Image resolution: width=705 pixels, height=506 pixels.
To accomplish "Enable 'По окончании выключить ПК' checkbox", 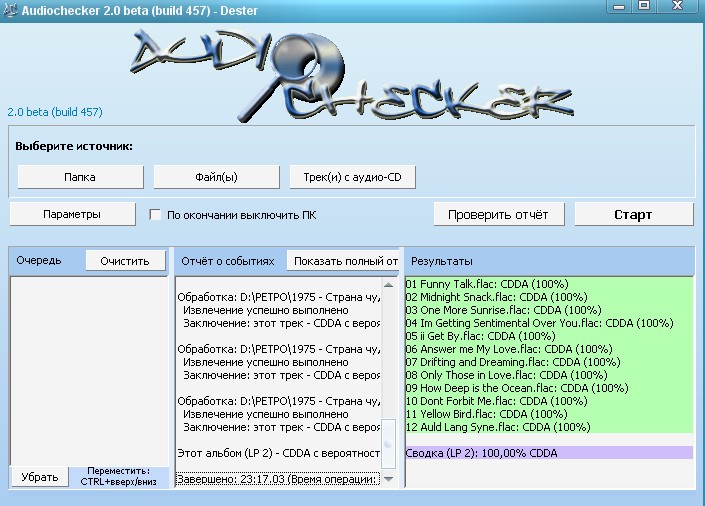I will click(x=155, y=215).
